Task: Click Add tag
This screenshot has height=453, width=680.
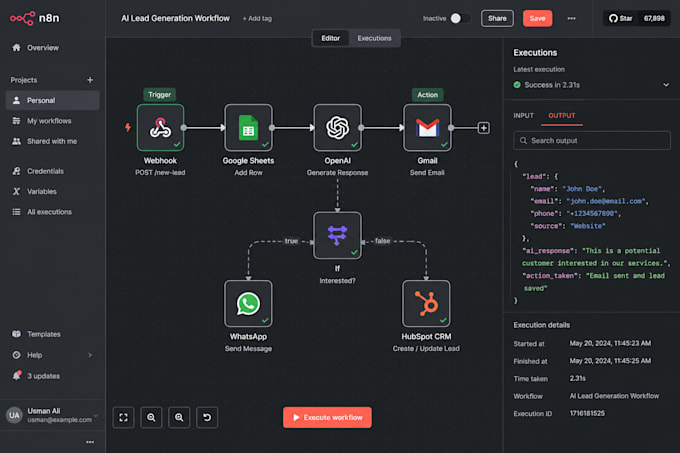Action: [x=257, y=19]
